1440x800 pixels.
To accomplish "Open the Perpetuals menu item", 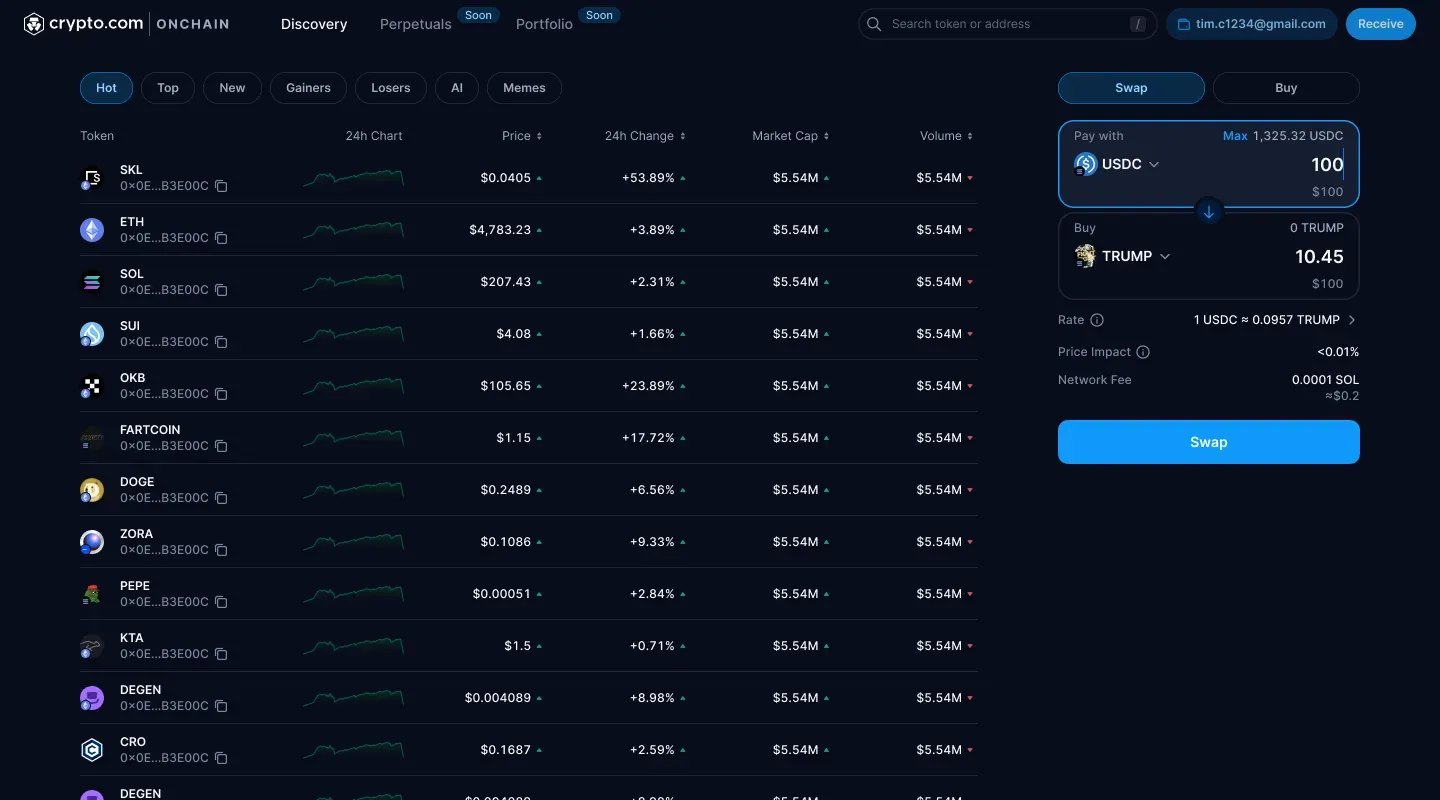I will pos(415,24).
